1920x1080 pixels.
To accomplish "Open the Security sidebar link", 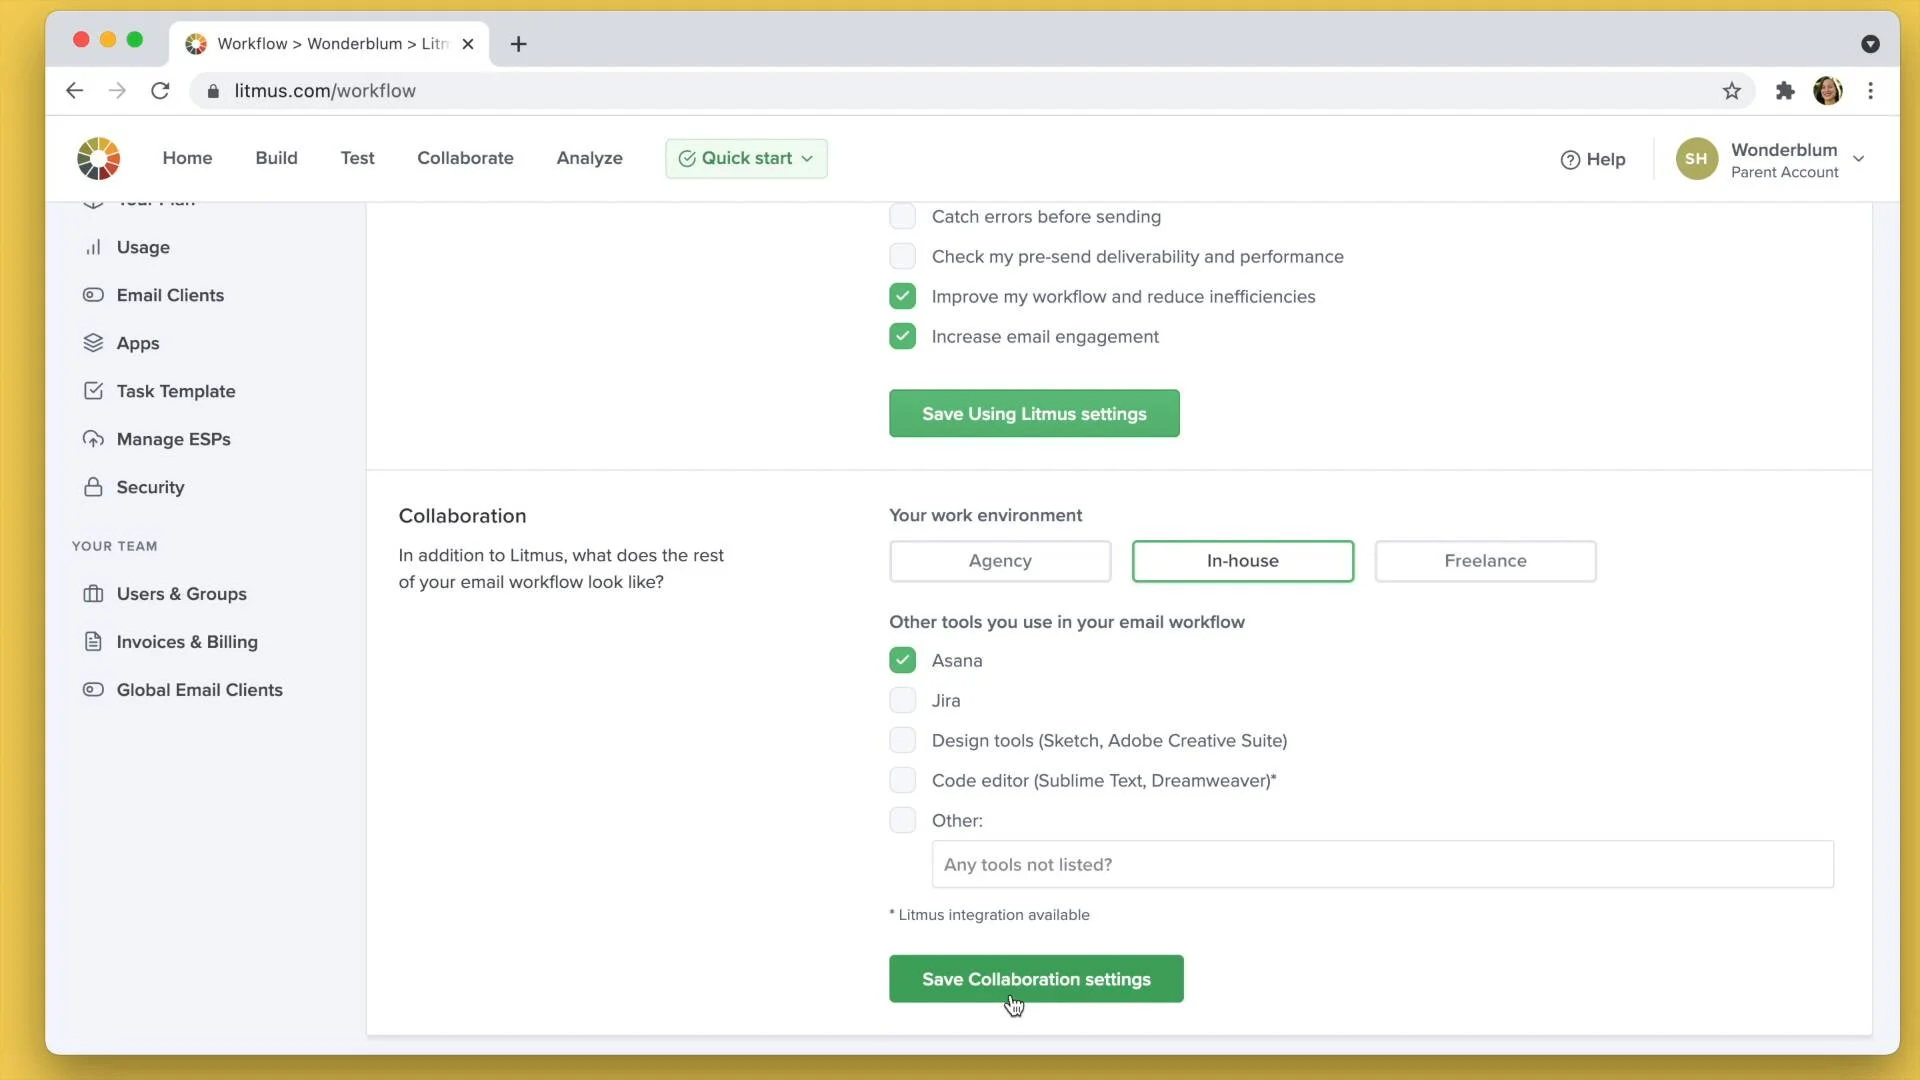I will tap(150, 487).
